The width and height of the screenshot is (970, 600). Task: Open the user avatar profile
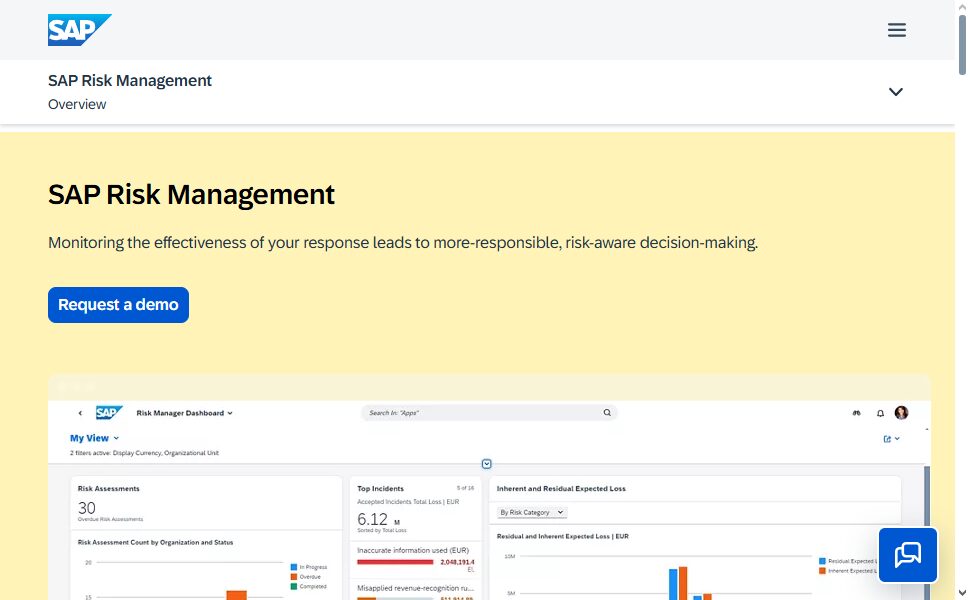(x=901, y=413)
